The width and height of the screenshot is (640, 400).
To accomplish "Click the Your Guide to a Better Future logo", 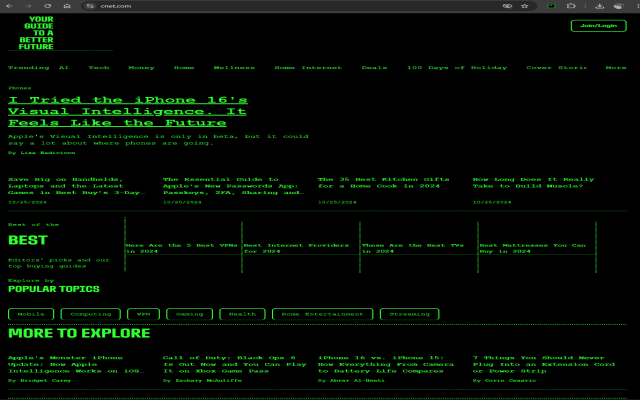I will [x=36, y=33].
